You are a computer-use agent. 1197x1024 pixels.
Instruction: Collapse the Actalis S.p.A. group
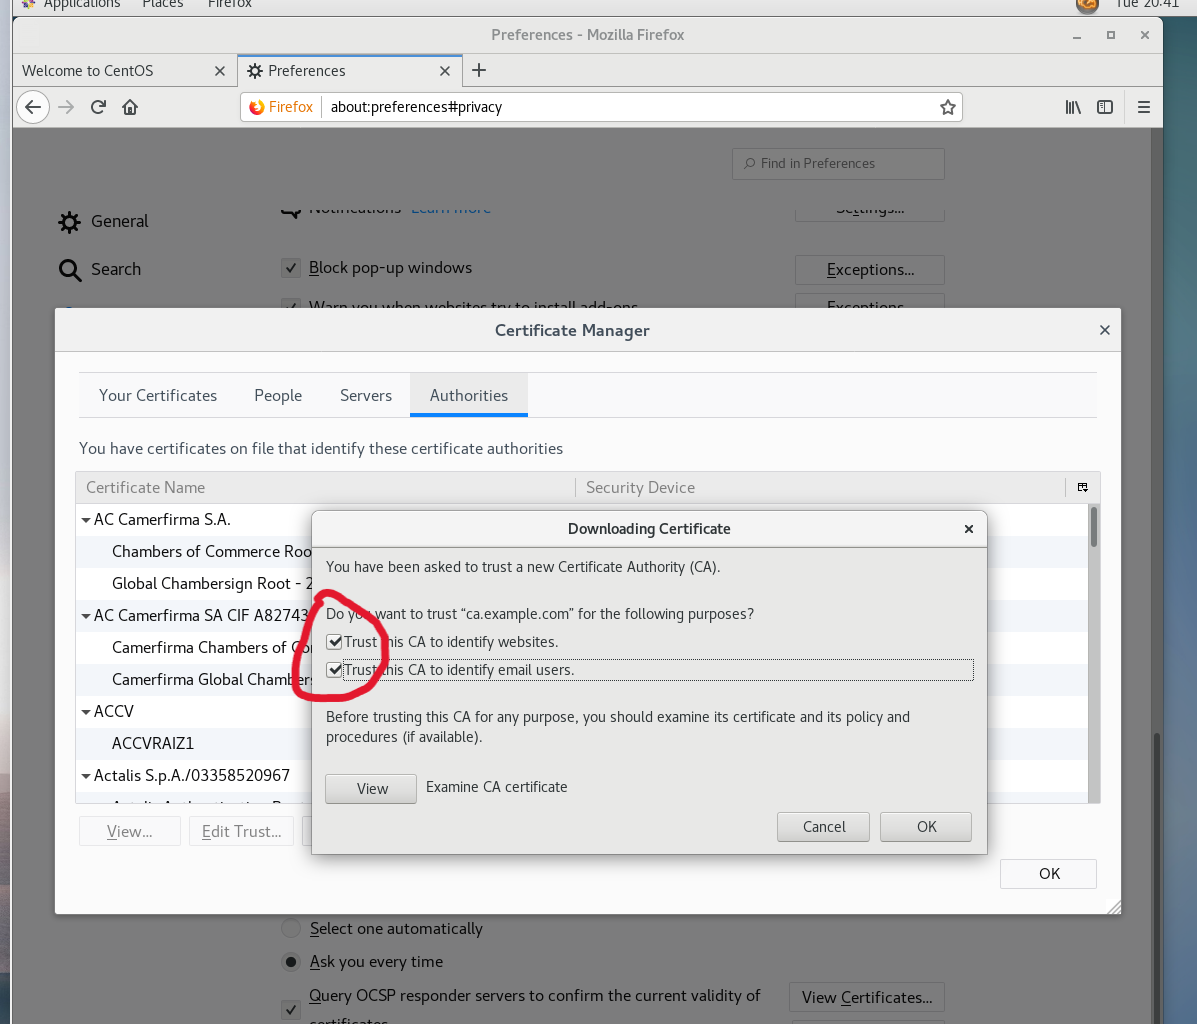(86, 776)
